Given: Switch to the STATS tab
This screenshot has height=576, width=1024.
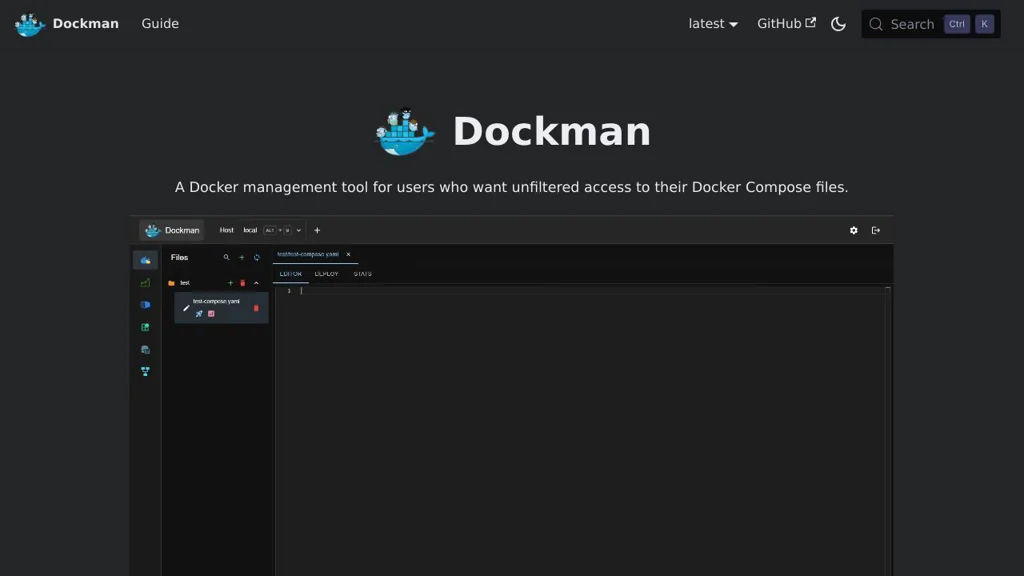Looking at the screenshot, I should point(362,274).
